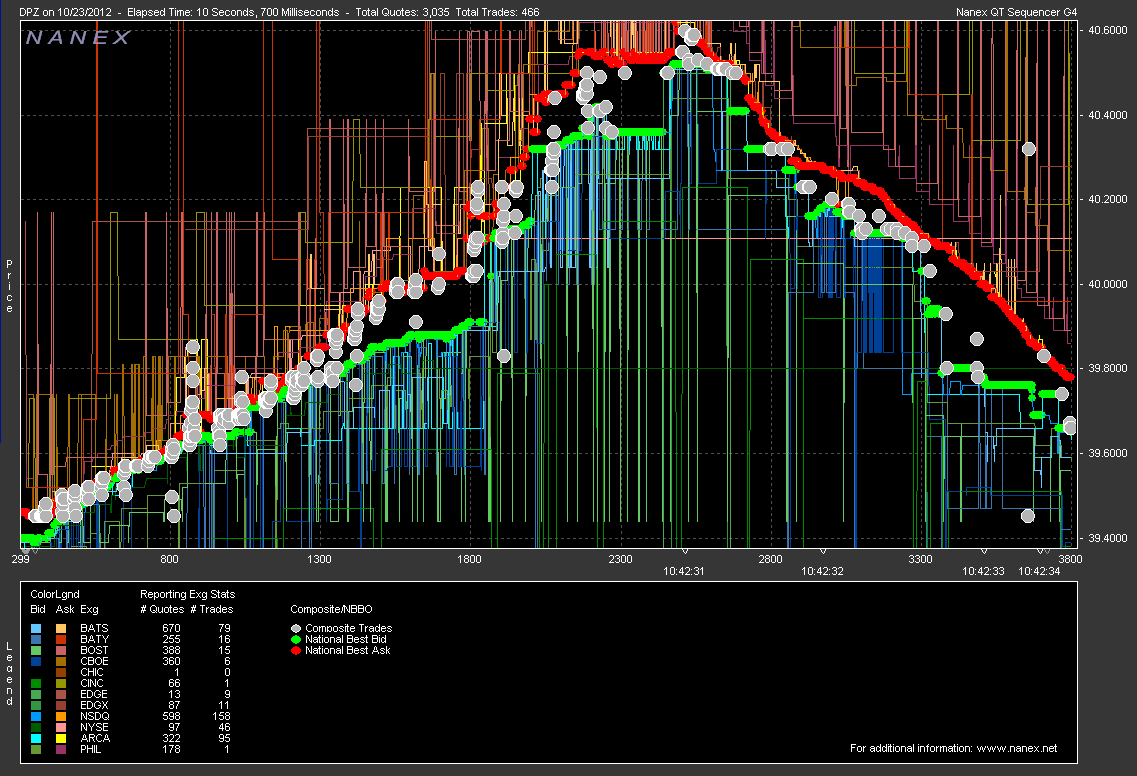This screenshot has height=776, width=1137.
Task: Click the 39.4000 price axis label
Action: tap(1108, 538)
